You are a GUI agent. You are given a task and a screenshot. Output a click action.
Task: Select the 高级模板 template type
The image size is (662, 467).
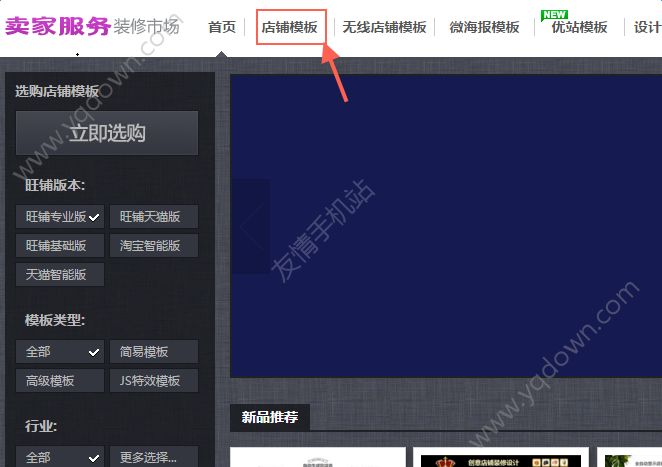tap(60, 381)
